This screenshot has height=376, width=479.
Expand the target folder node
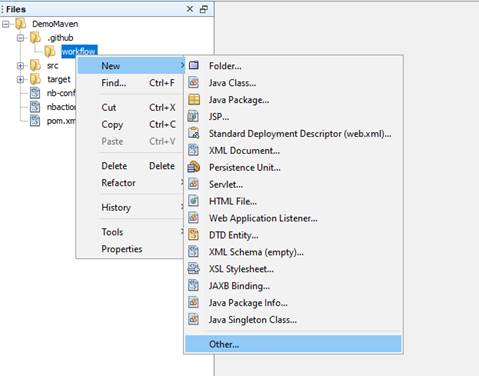(x=21, y=79)
